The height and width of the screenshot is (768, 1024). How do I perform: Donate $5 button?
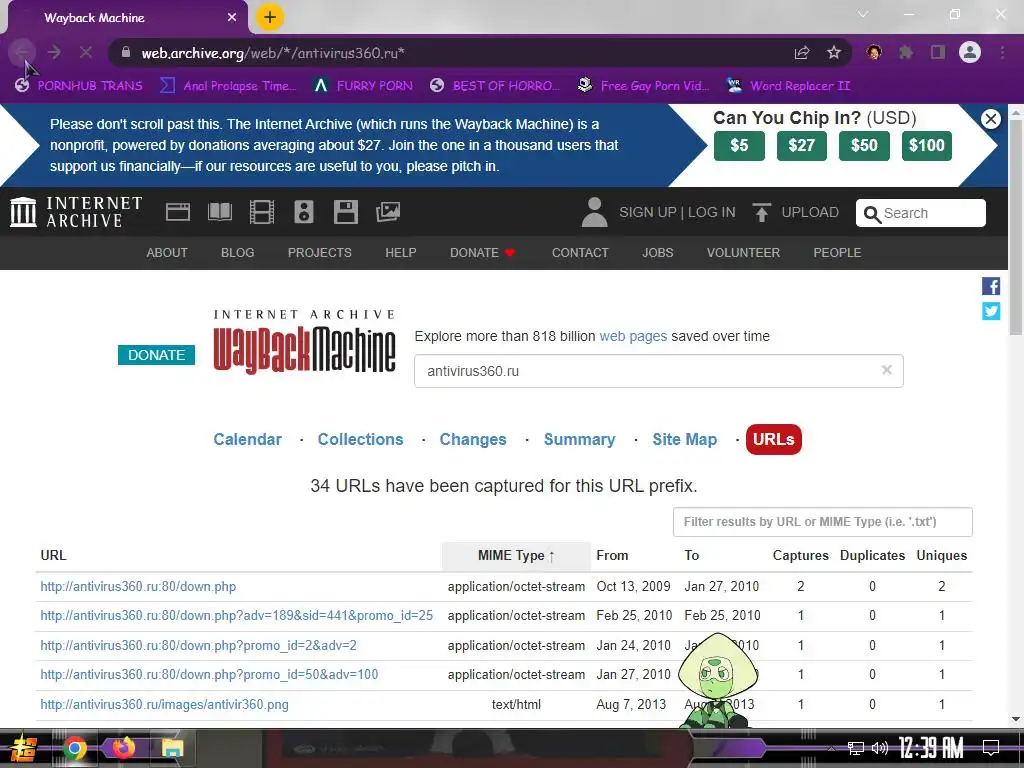[739, 145]
